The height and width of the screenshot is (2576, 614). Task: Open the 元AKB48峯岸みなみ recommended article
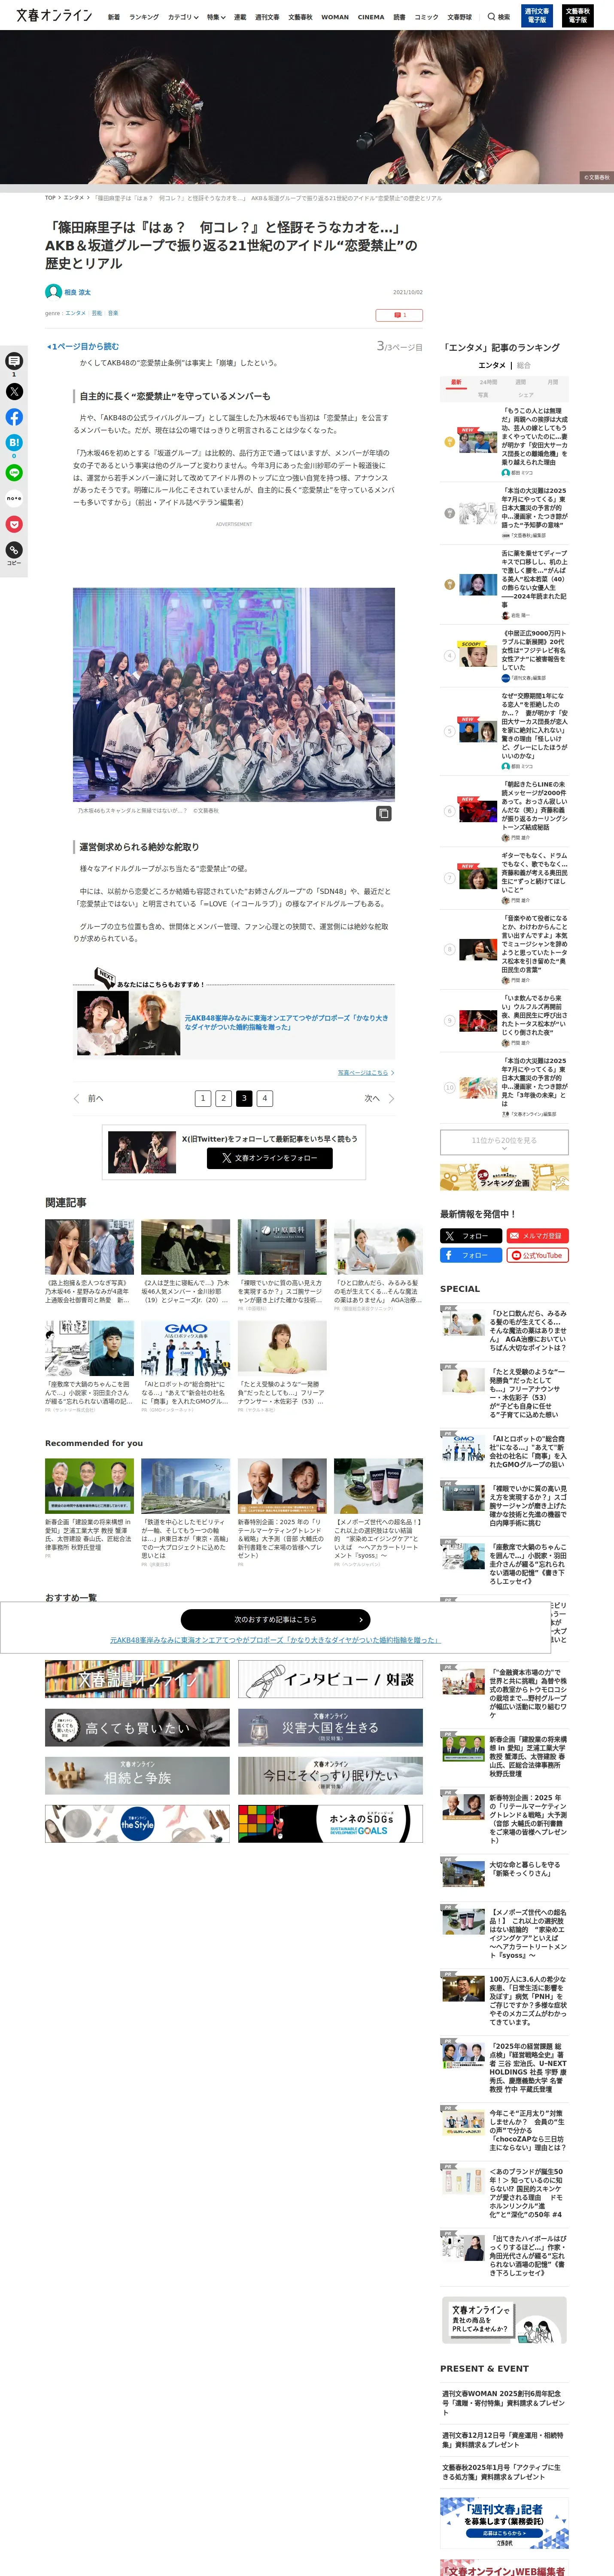click(x=234, y=1023)
